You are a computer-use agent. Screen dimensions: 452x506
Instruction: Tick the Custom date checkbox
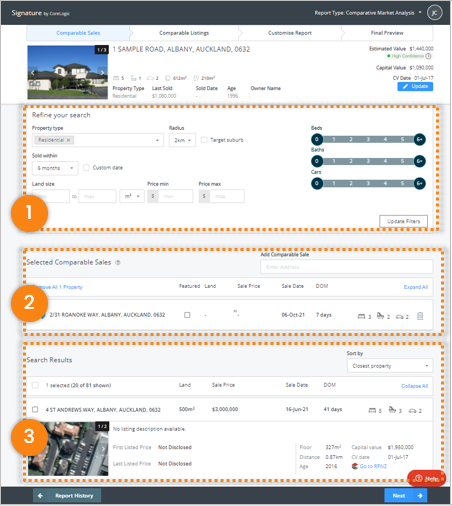(x=86, y=167)
